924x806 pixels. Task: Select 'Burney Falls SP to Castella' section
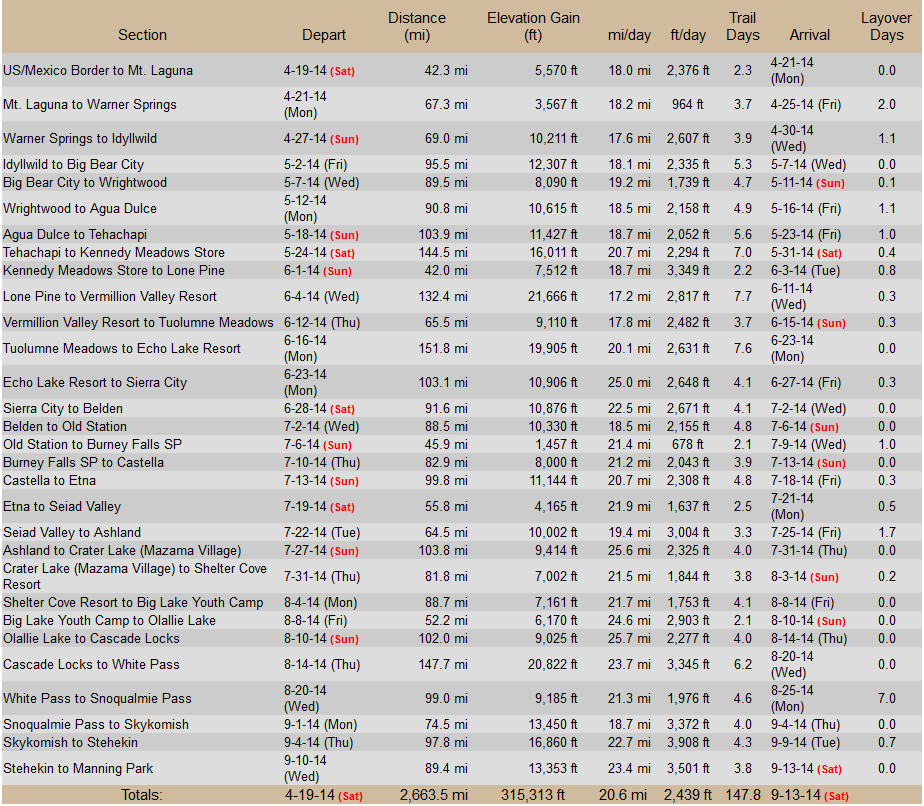click(x=83, y=463)
